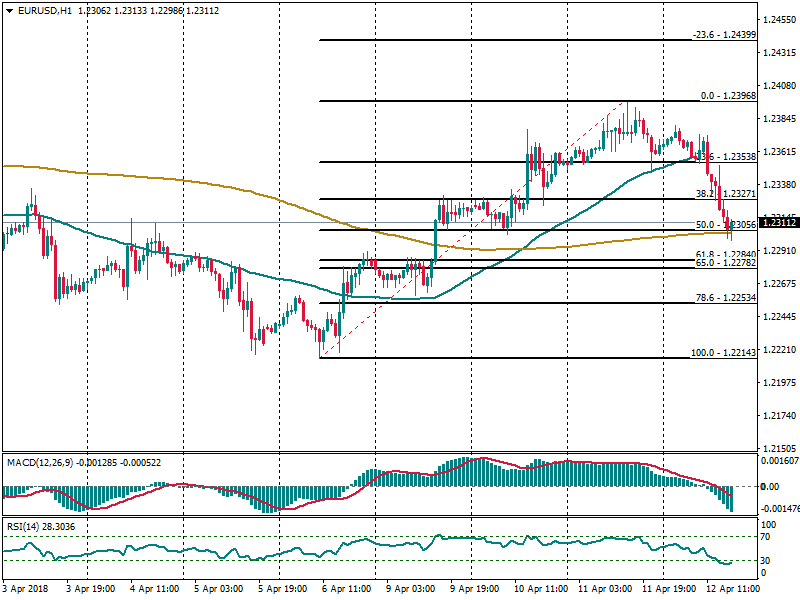800x600 pixels.
Task: Click the RSI 70 level marker
Action: [x=768, y=539]
